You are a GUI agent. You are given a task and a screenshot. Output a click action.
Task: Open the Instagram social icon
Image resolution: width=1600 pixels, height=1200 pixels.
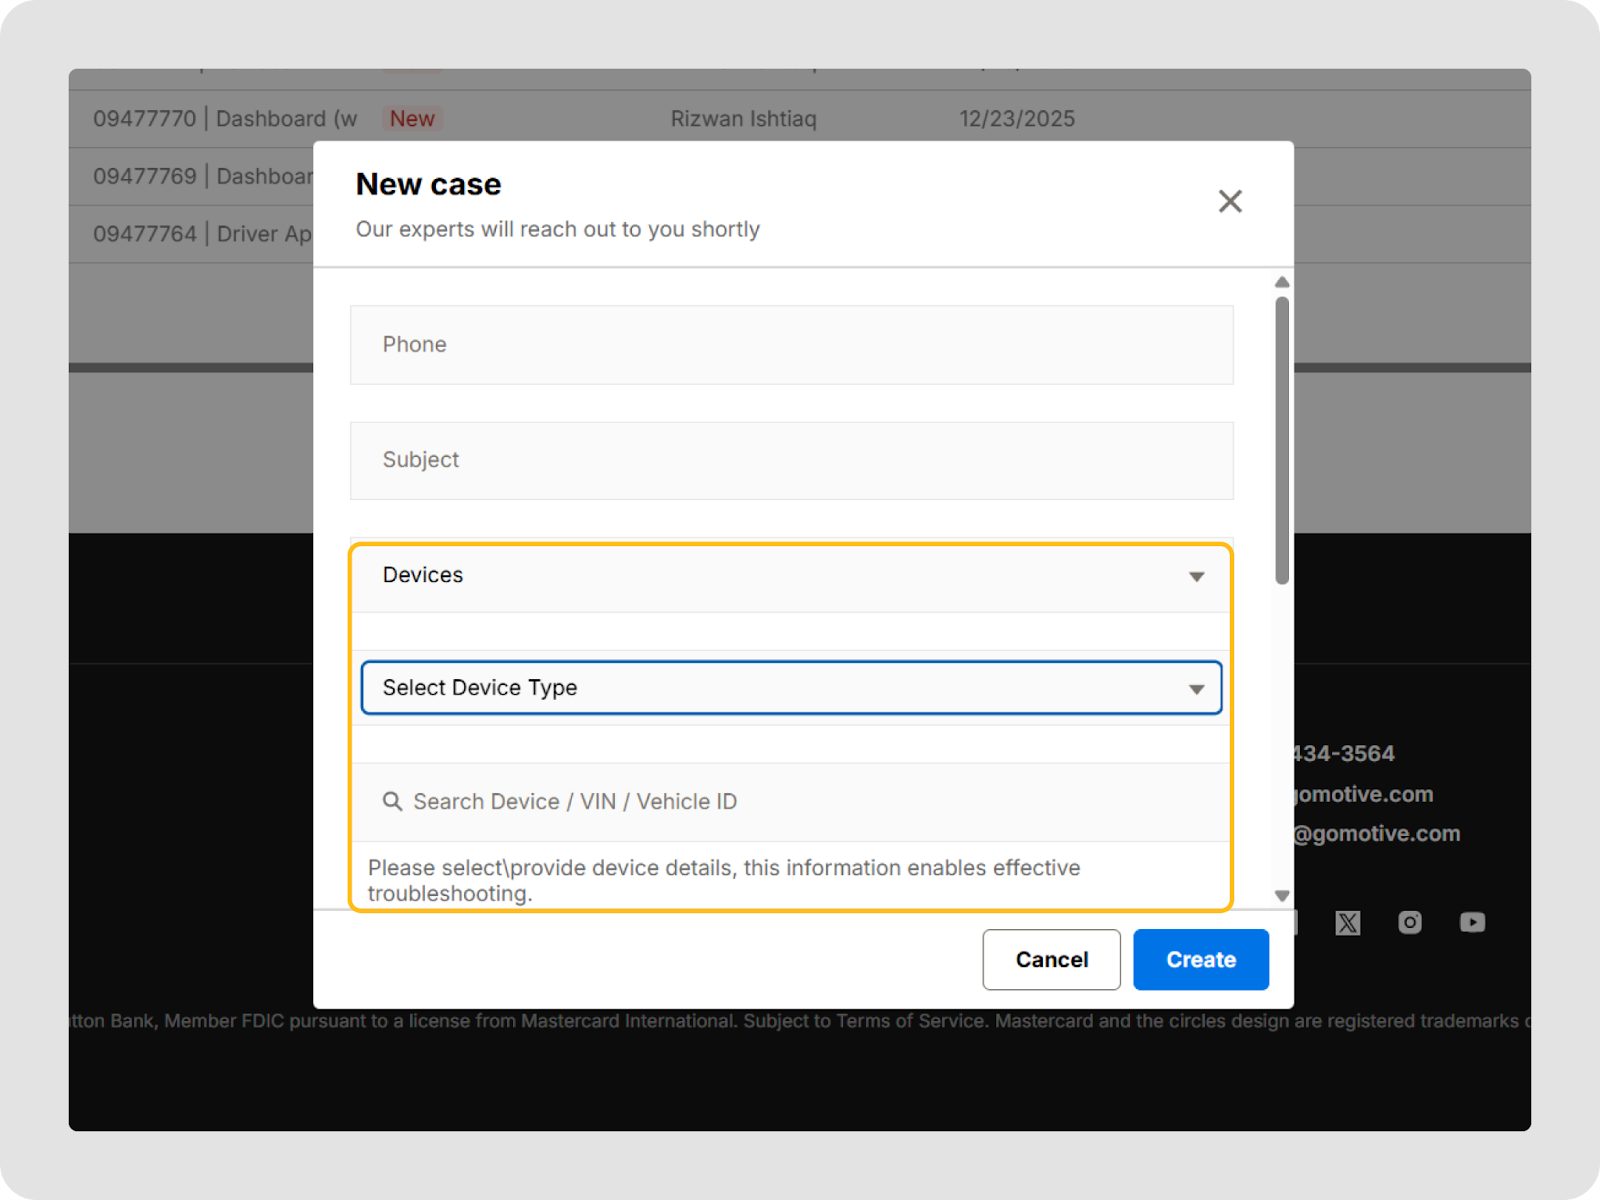pyautogui.click(x=1409, y=922)
